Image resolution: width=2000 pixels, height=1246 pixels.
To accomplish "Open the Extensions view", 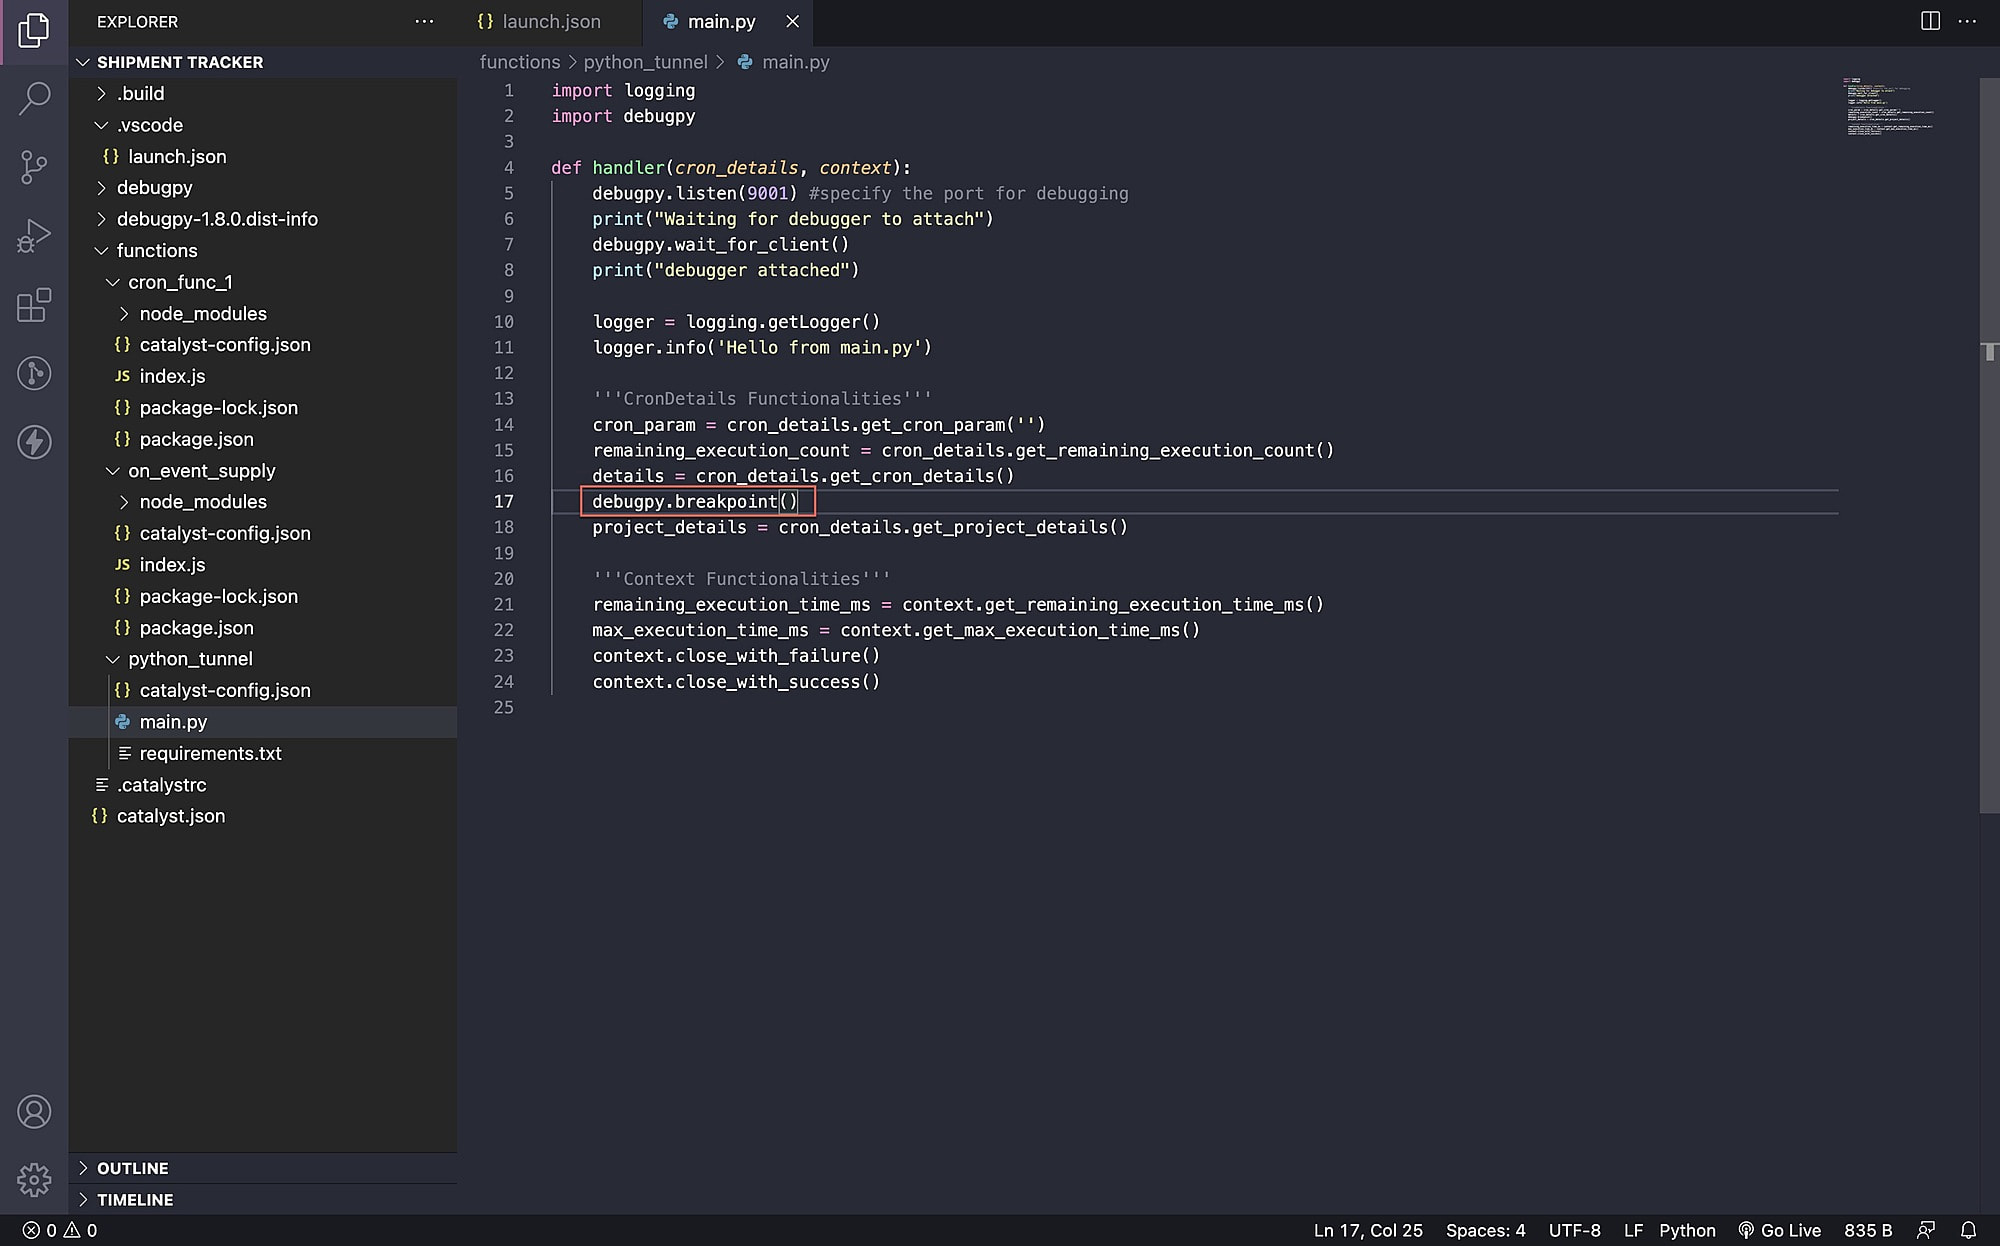I will (34, 305).
